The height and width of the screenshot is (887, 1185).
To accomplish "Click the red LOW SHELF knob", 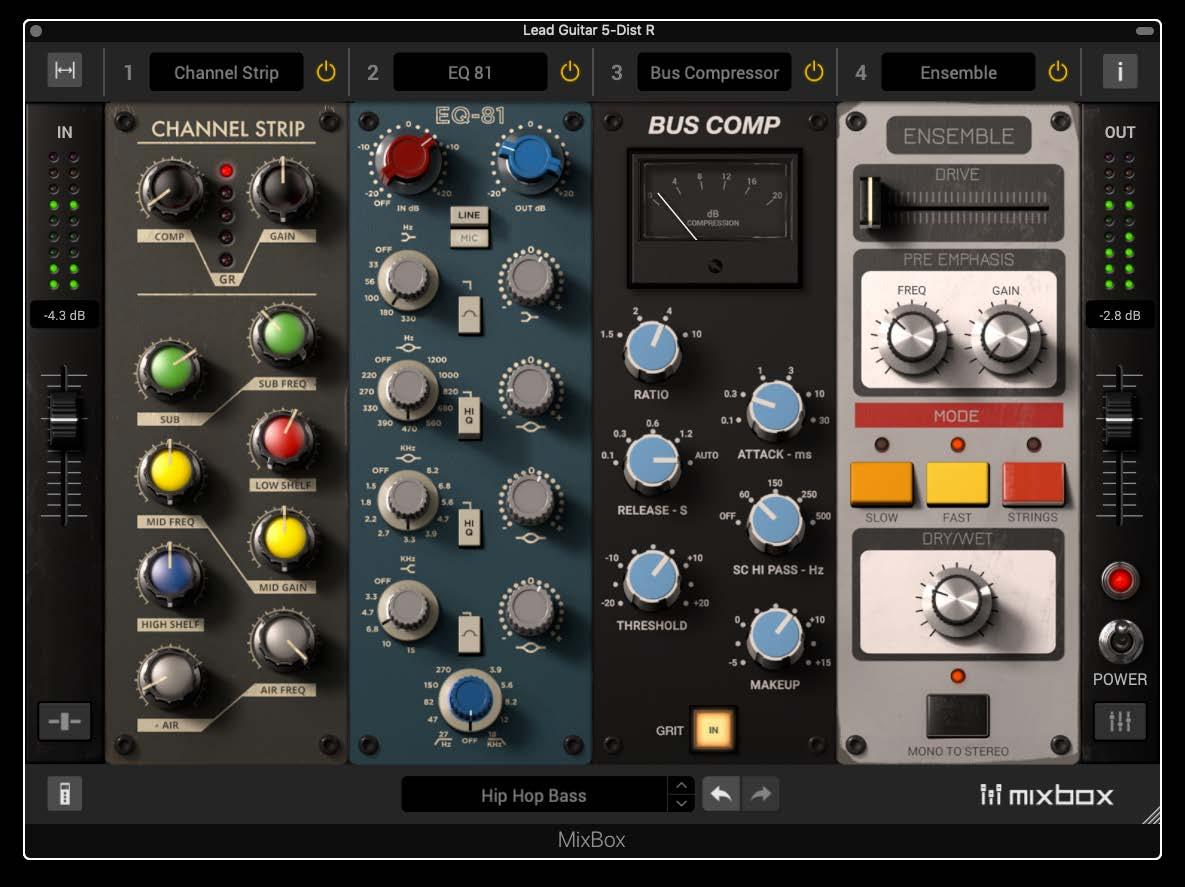I will point(283,438).
